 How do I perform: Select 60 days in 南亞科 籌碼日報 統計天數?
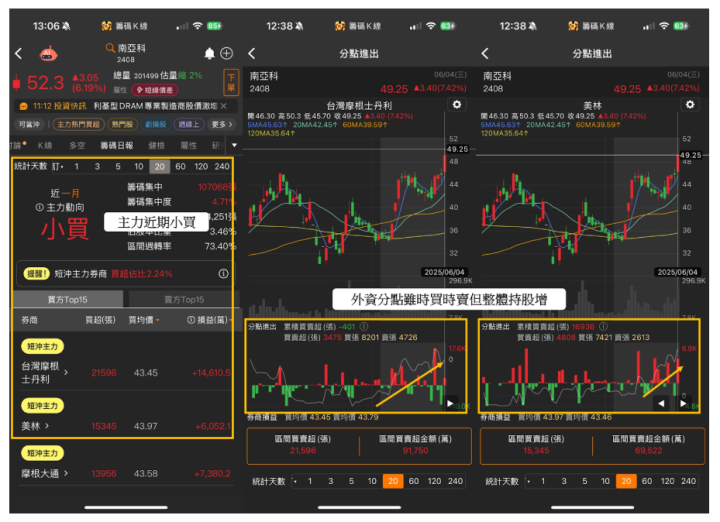180,167
